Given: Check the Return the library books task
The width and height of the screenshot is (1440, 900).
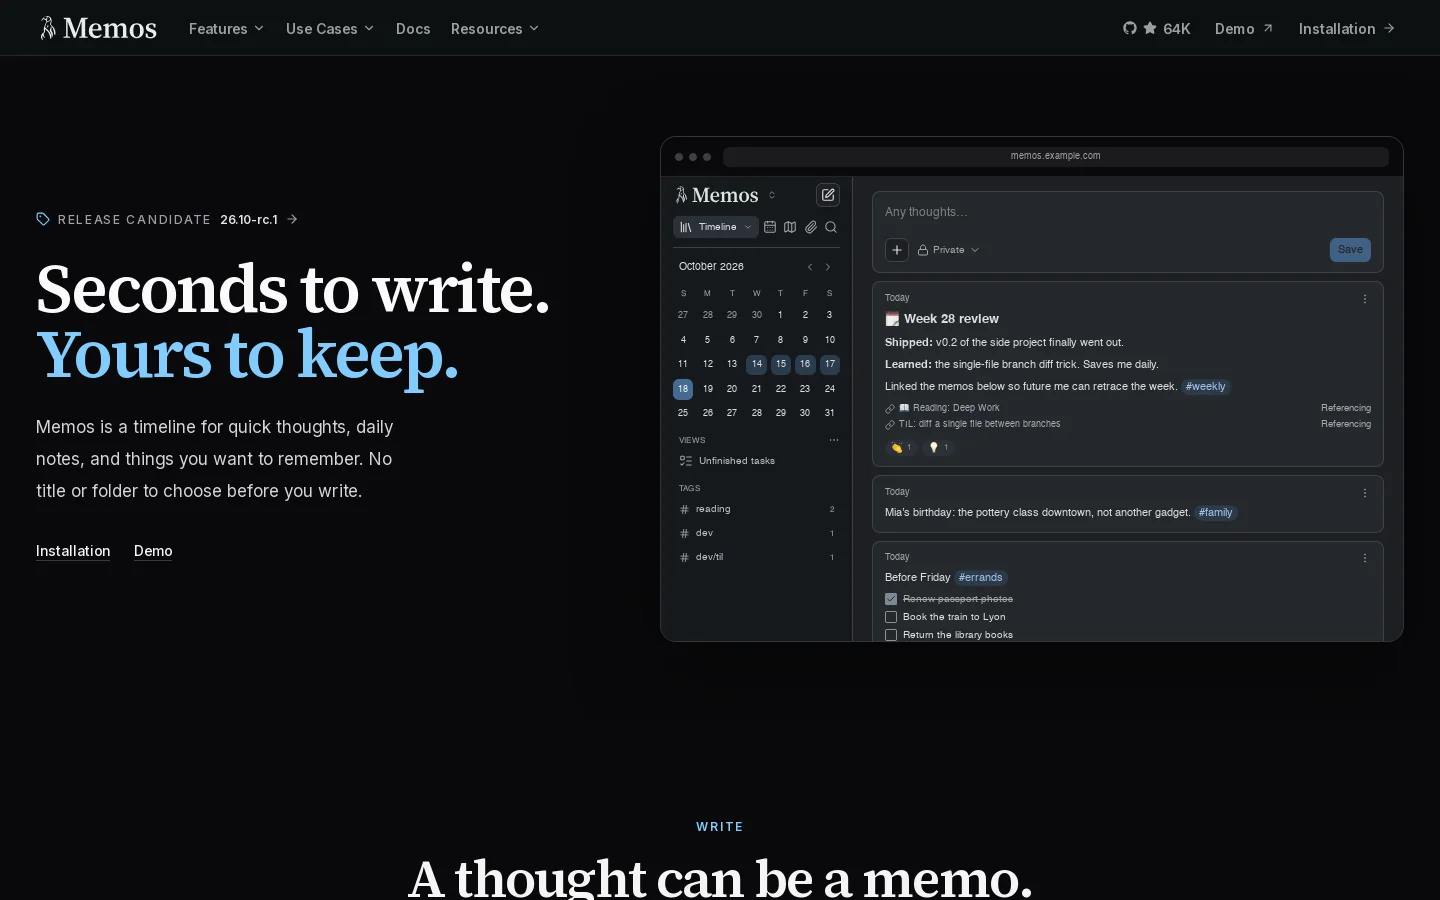Looking at the screenshot, I should (x=891, y=635).
